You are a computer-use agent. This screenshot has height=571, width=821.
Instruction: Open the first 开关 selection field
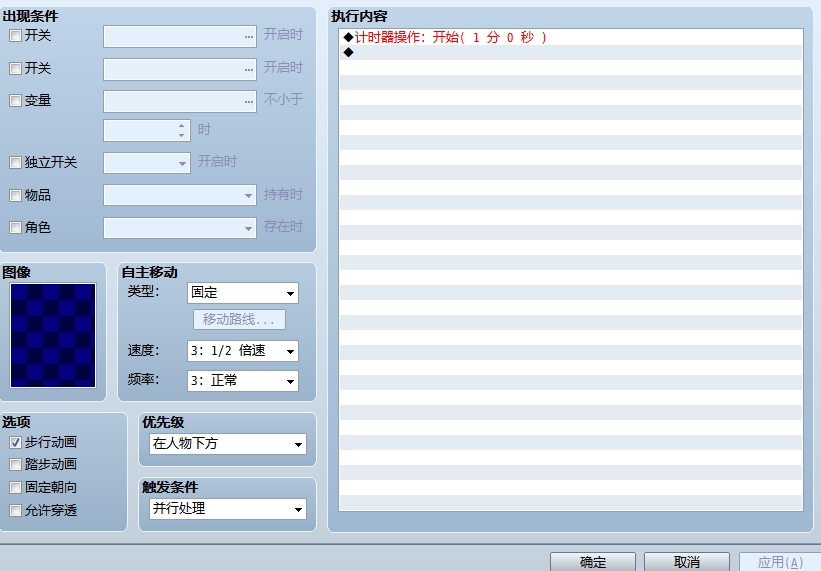point(180,37)
